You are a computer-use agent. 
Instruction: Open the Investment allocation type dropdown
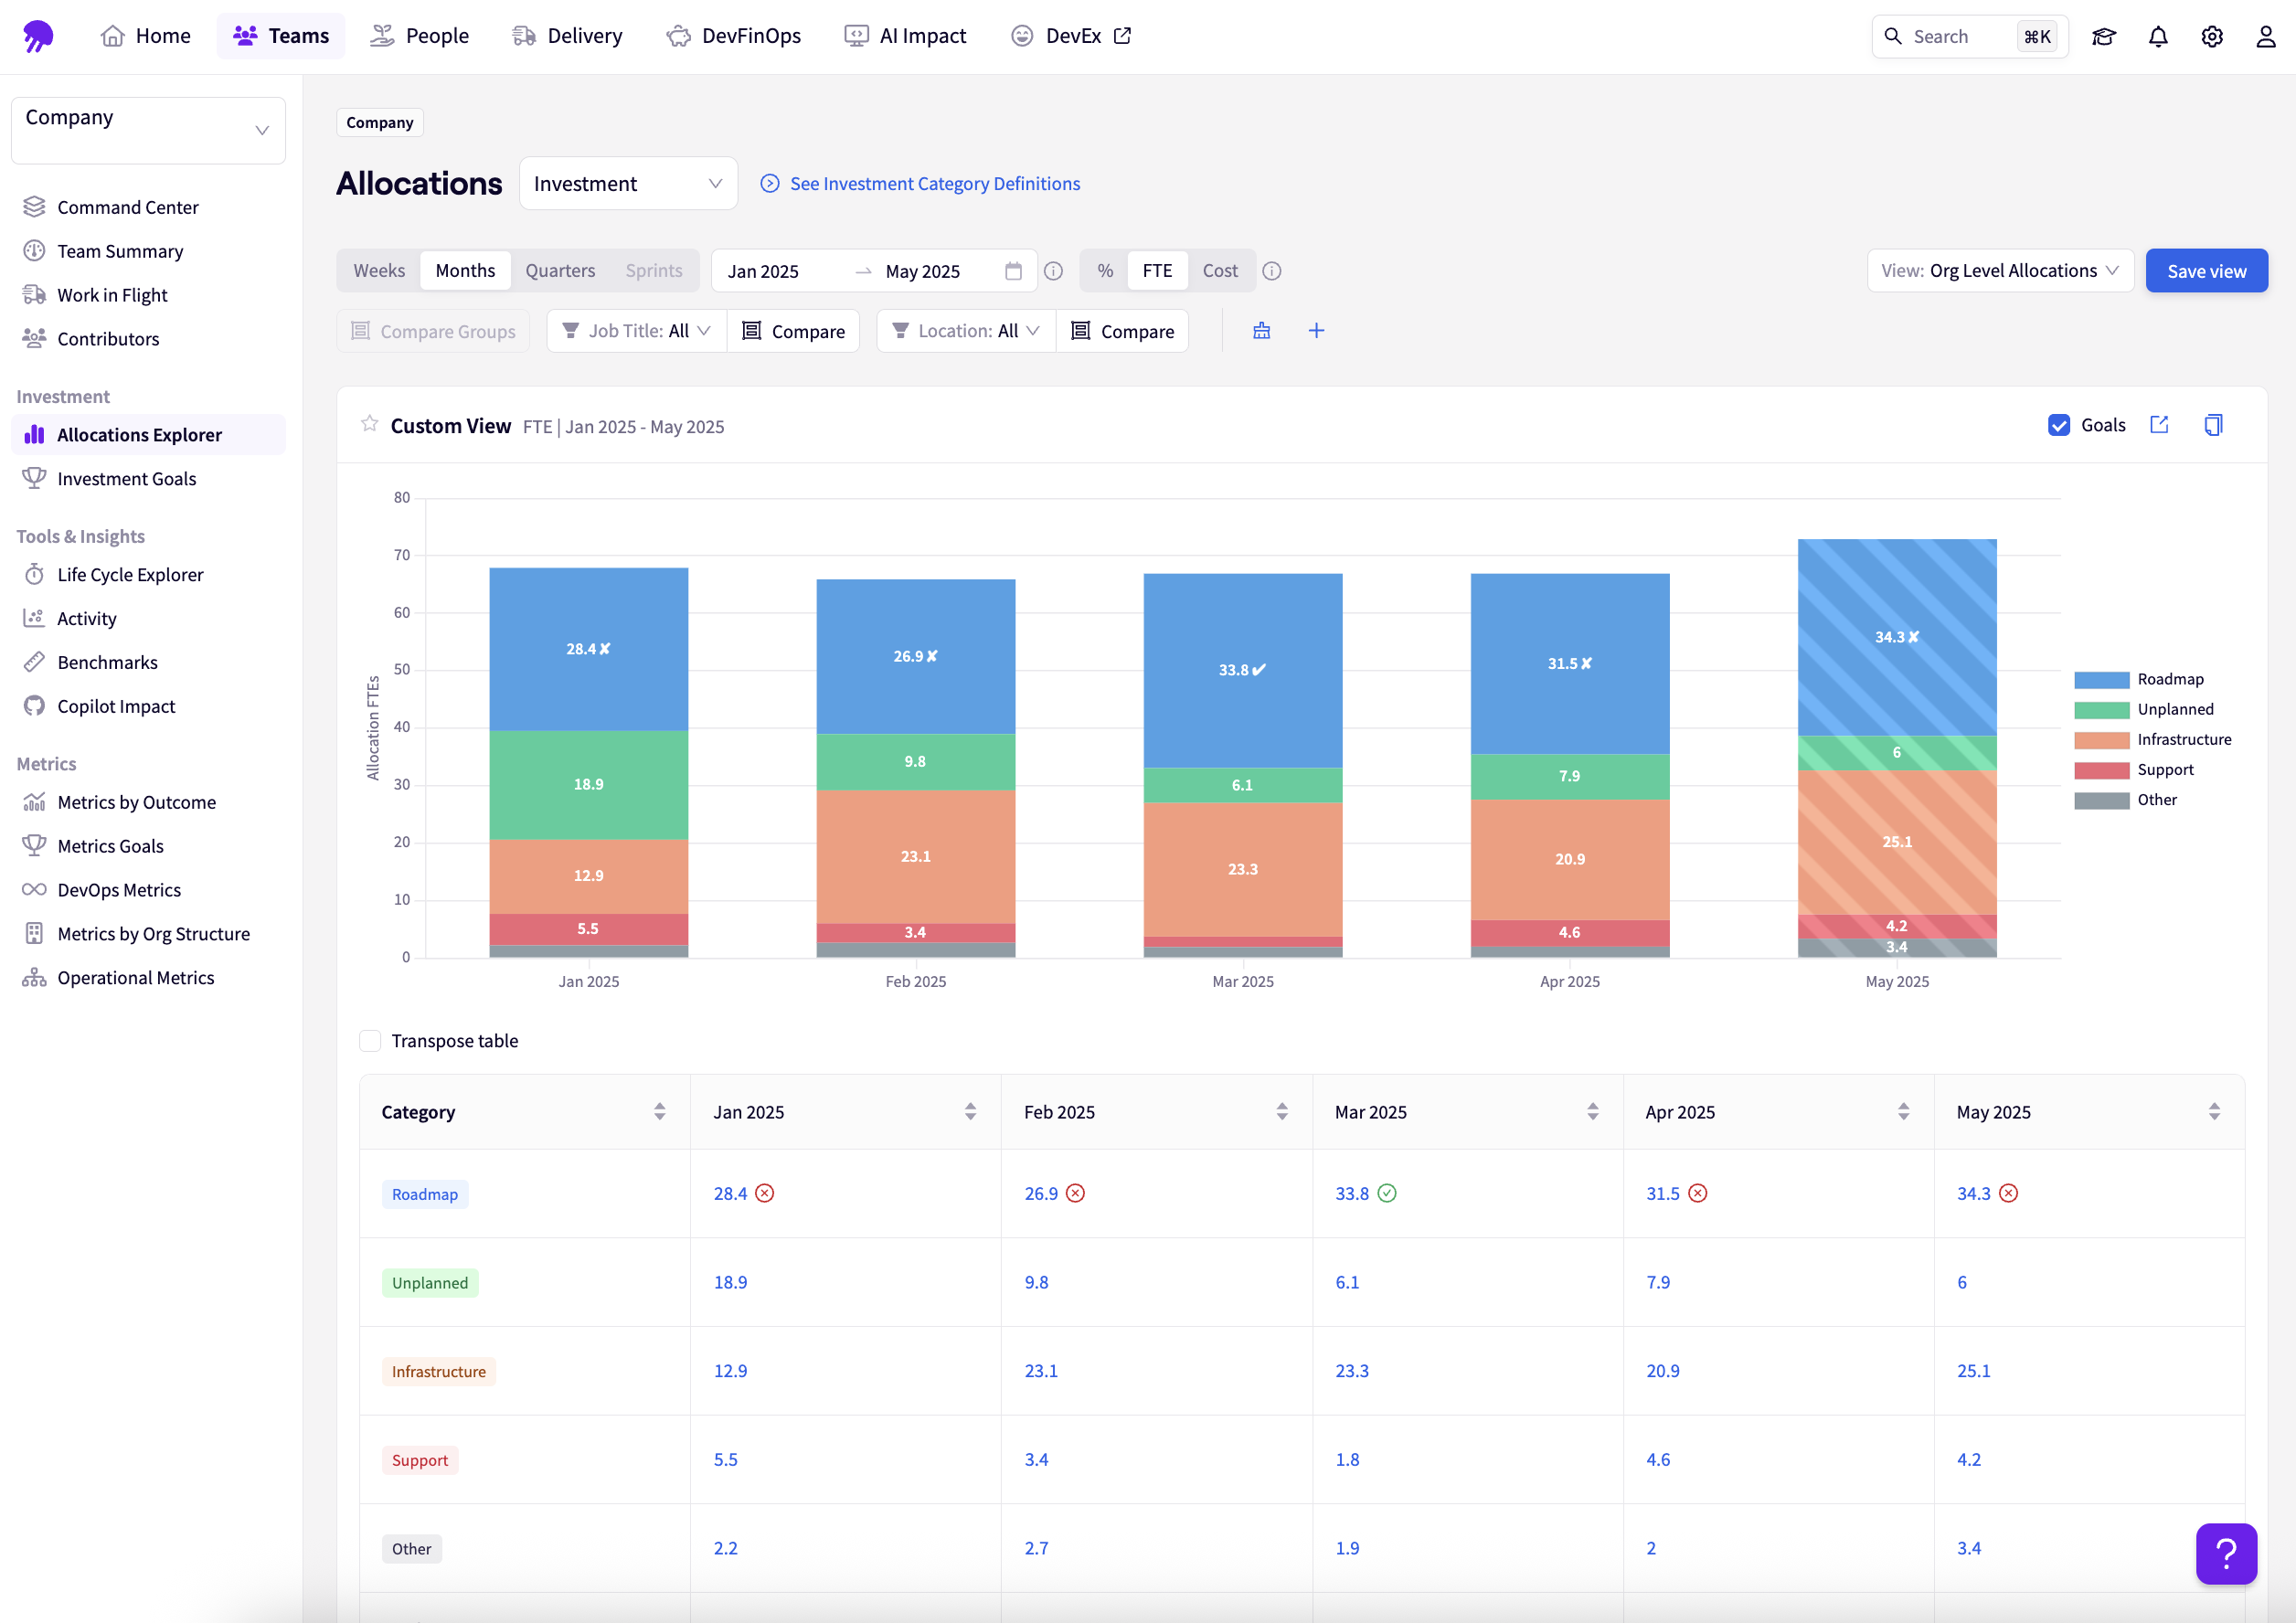tap(628, 184)
